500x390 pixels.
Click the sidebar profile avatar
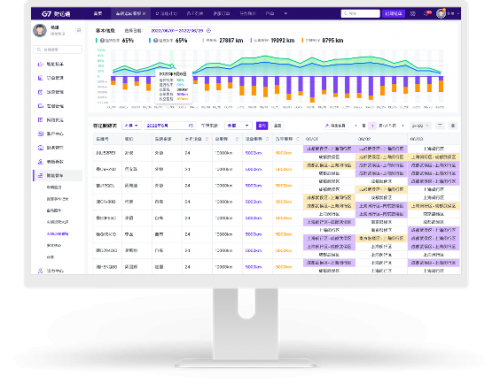point(40,31)
